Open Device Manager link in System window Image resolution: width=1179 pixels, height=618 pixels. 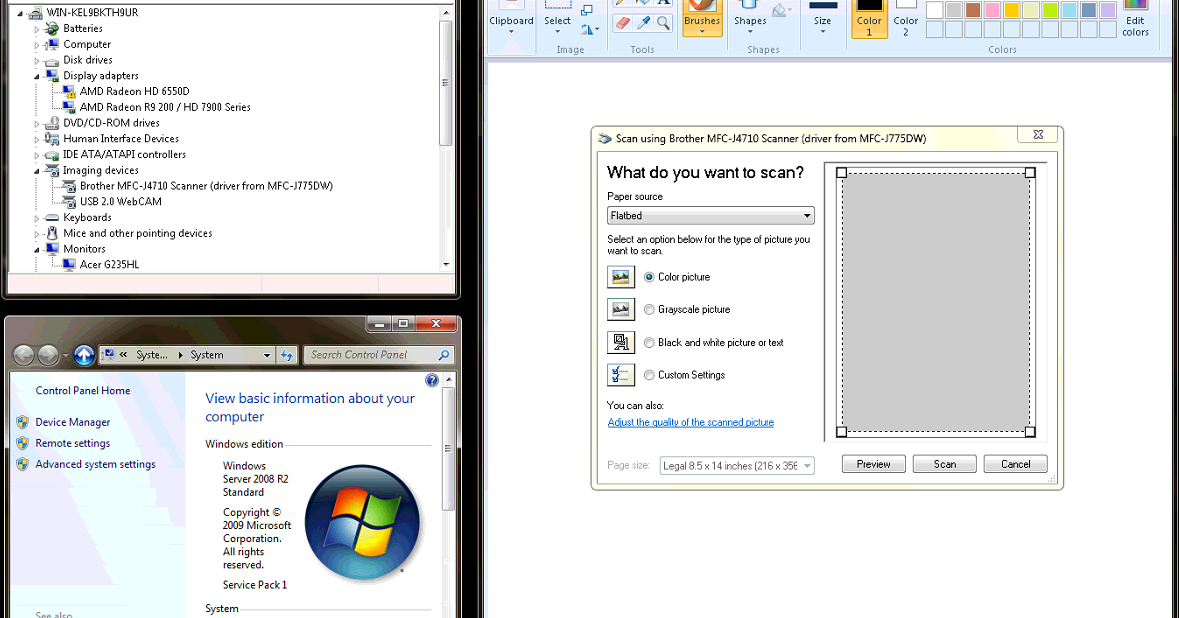[x=73, y=423]
